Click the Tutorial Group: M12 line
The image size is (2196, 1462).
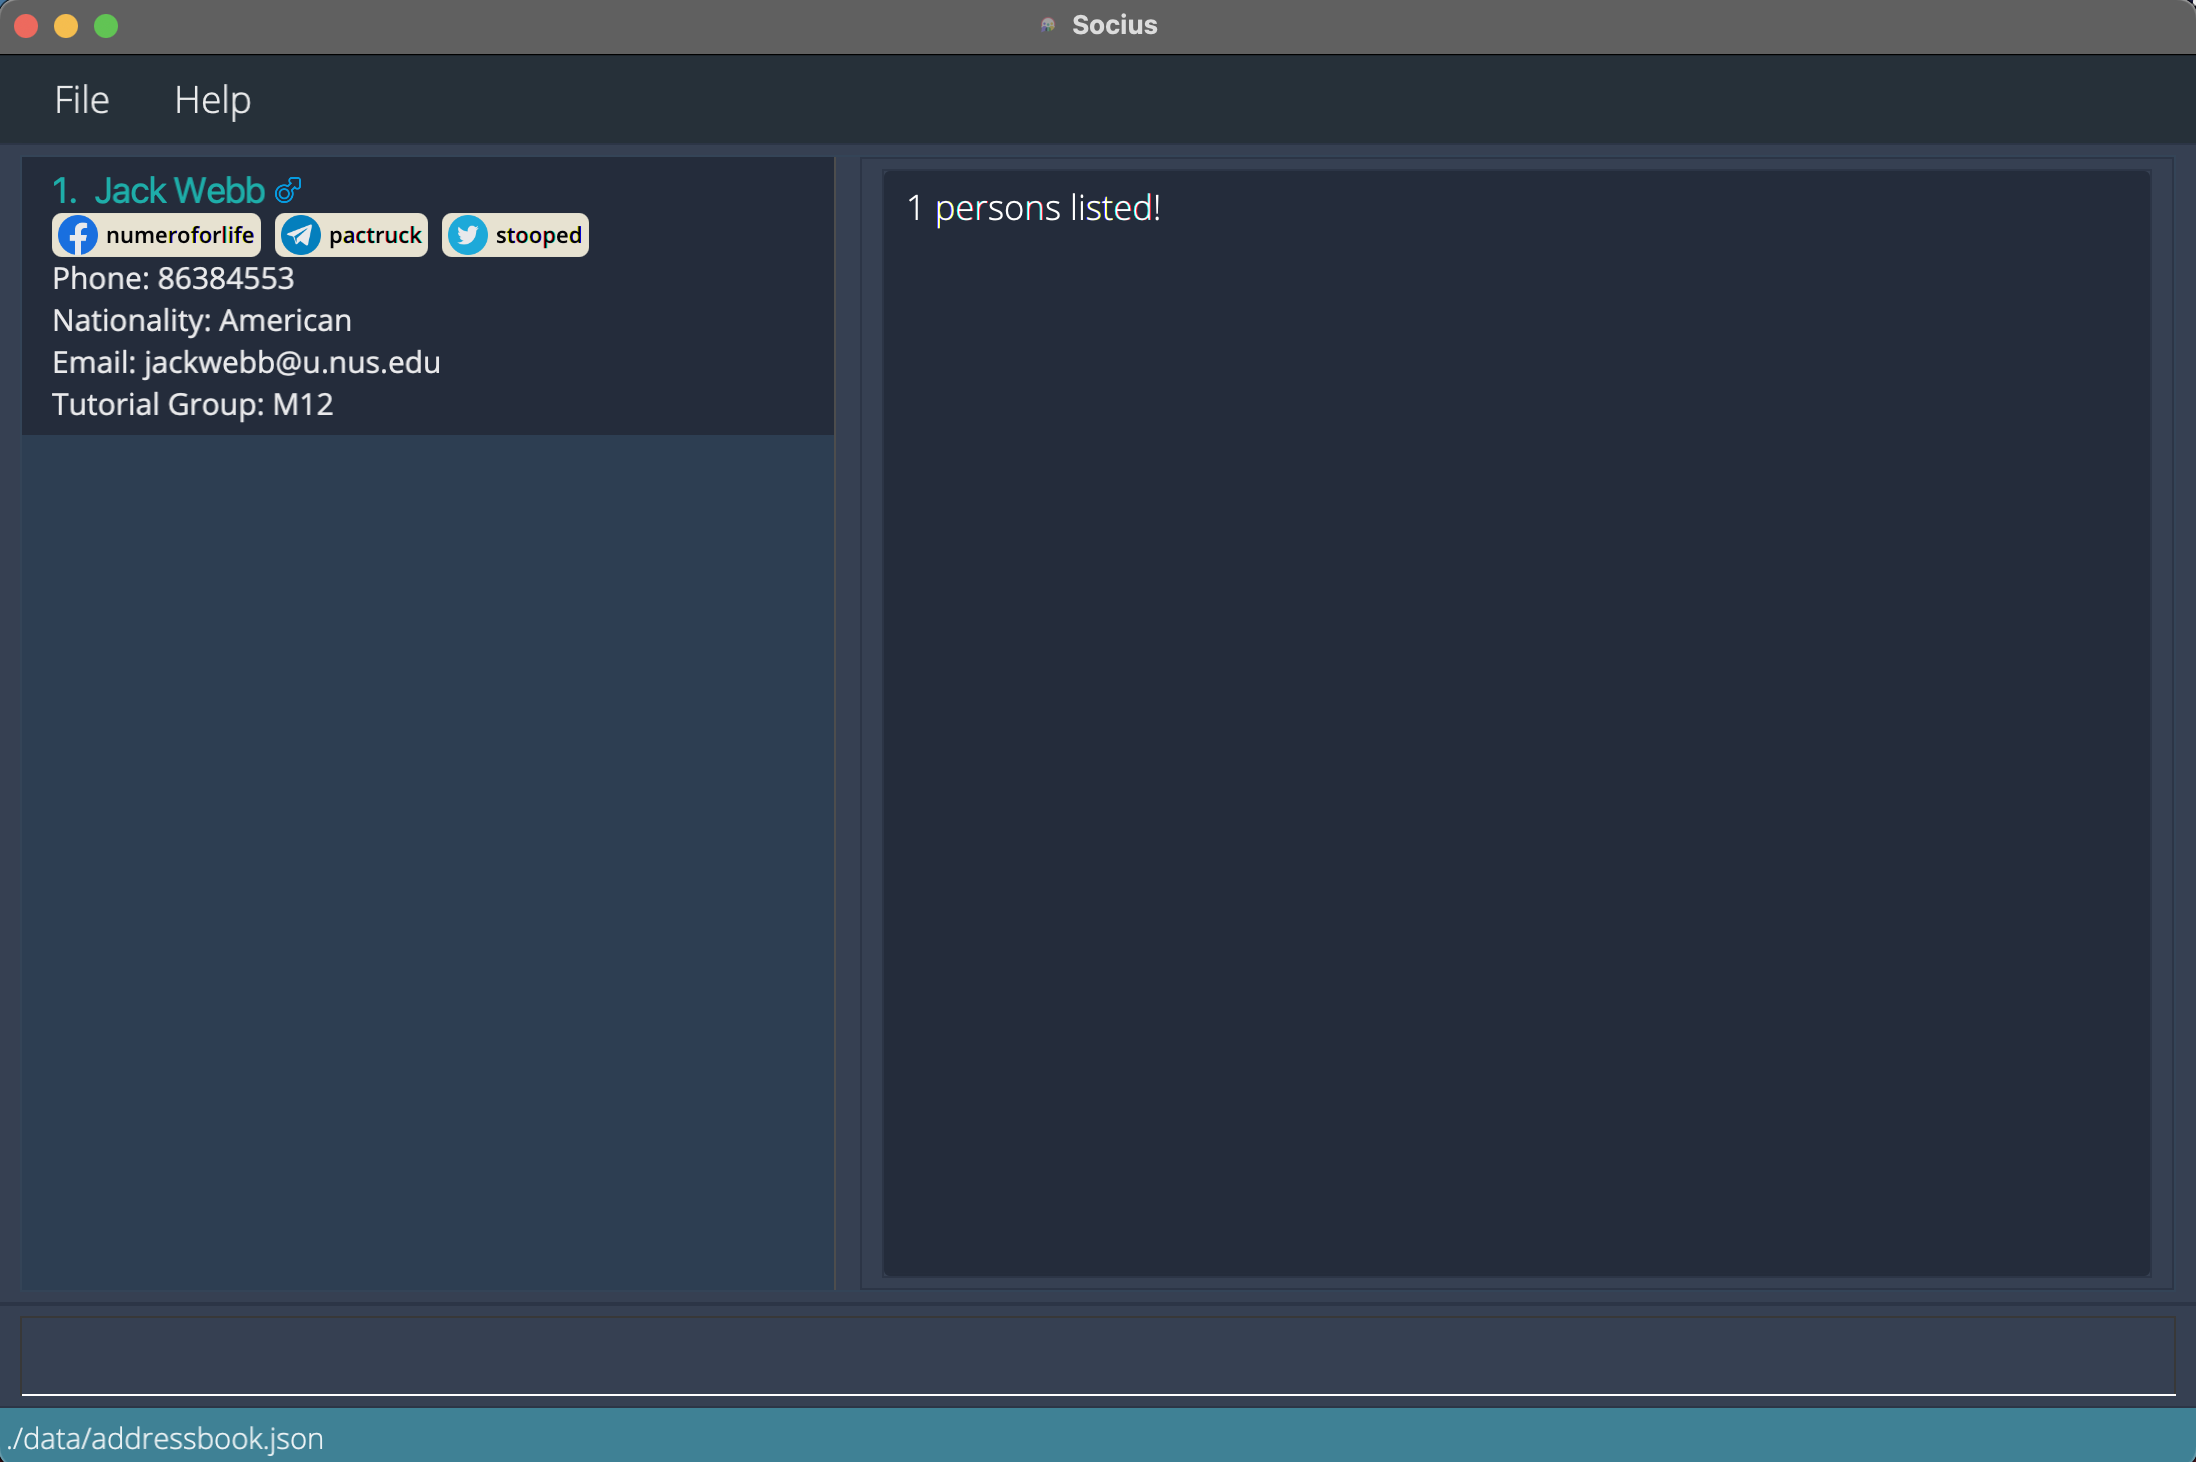coord(193,404)
